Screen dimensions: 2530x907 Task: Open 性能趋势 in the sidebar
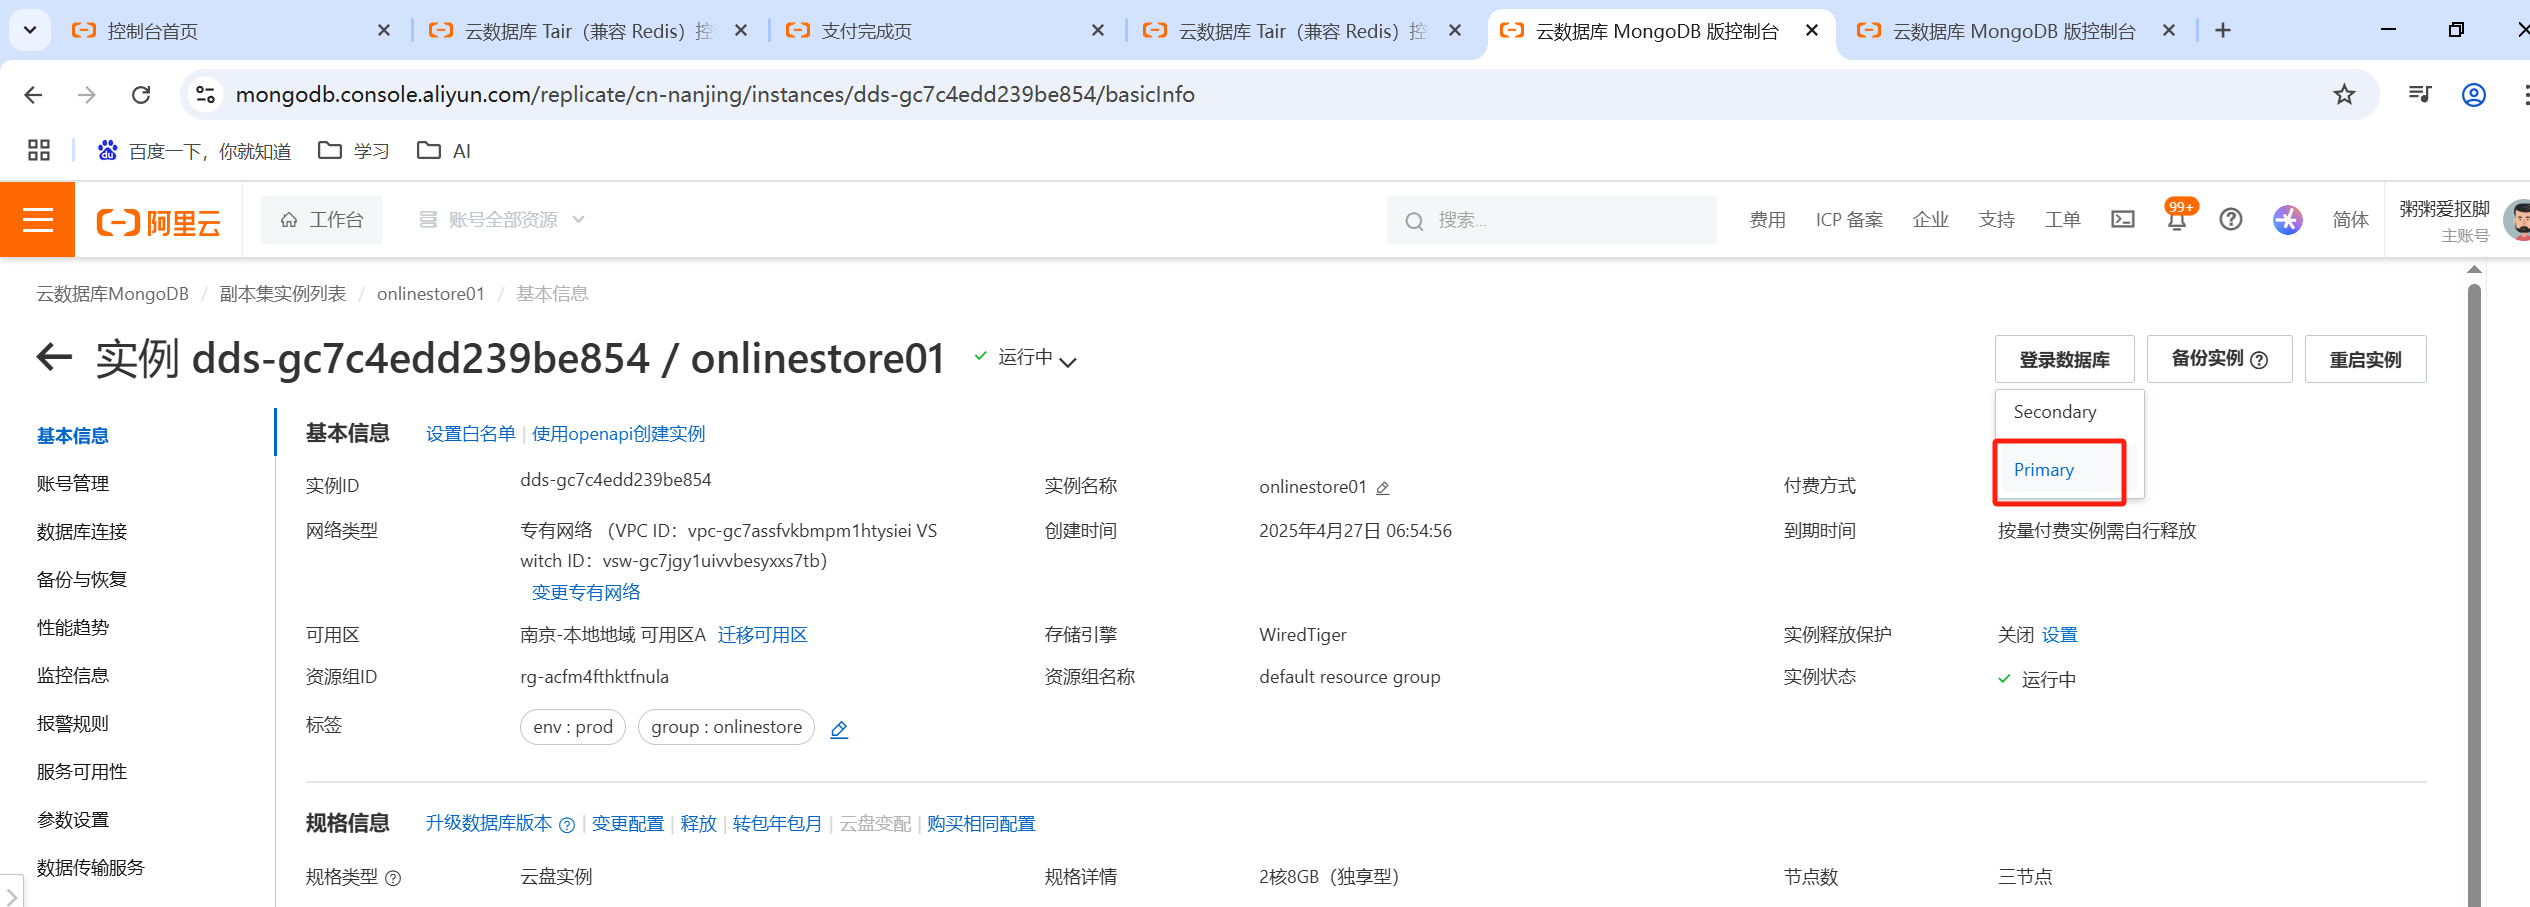coord(73,627)
